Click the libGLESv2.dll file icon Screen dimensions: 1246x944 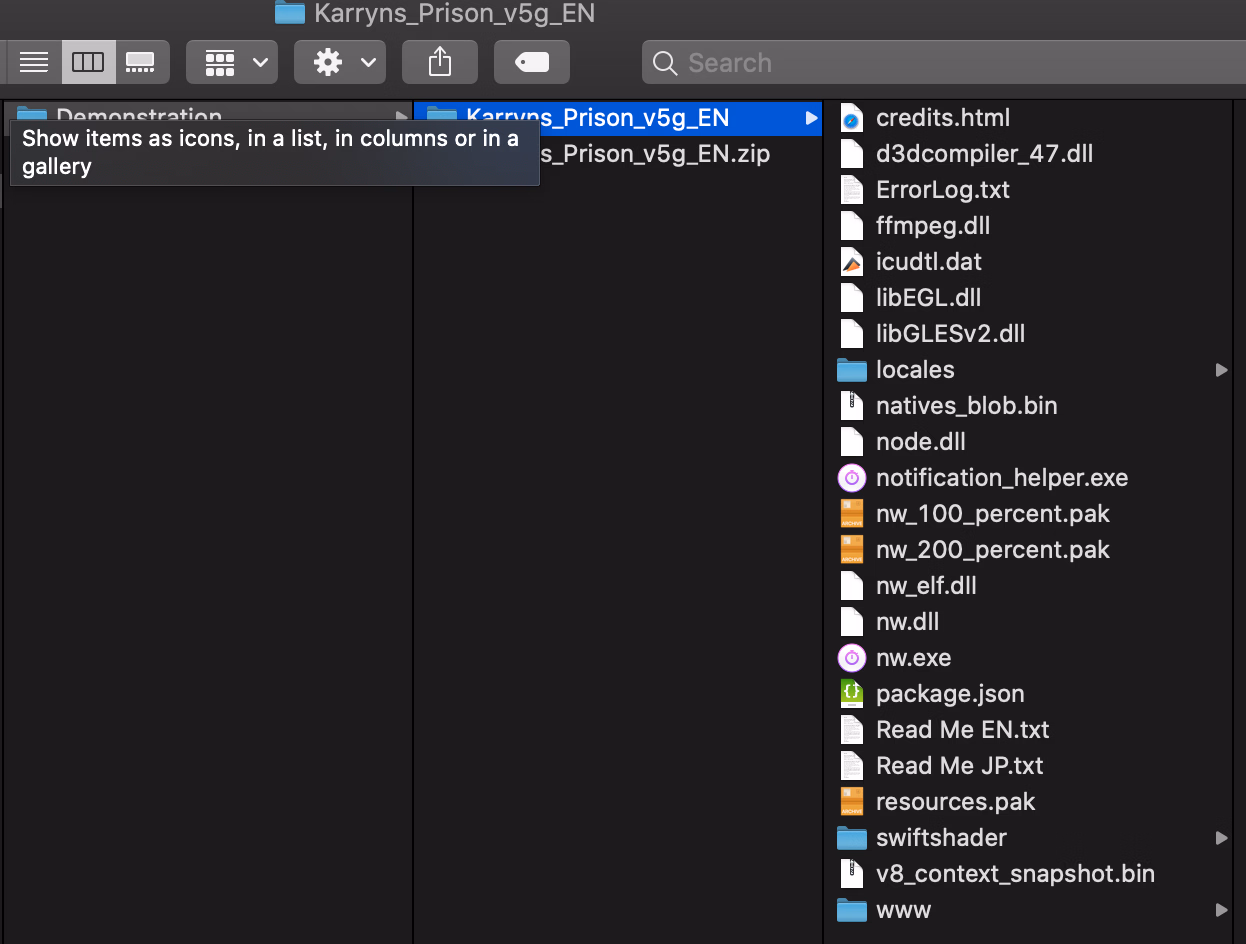852,334
